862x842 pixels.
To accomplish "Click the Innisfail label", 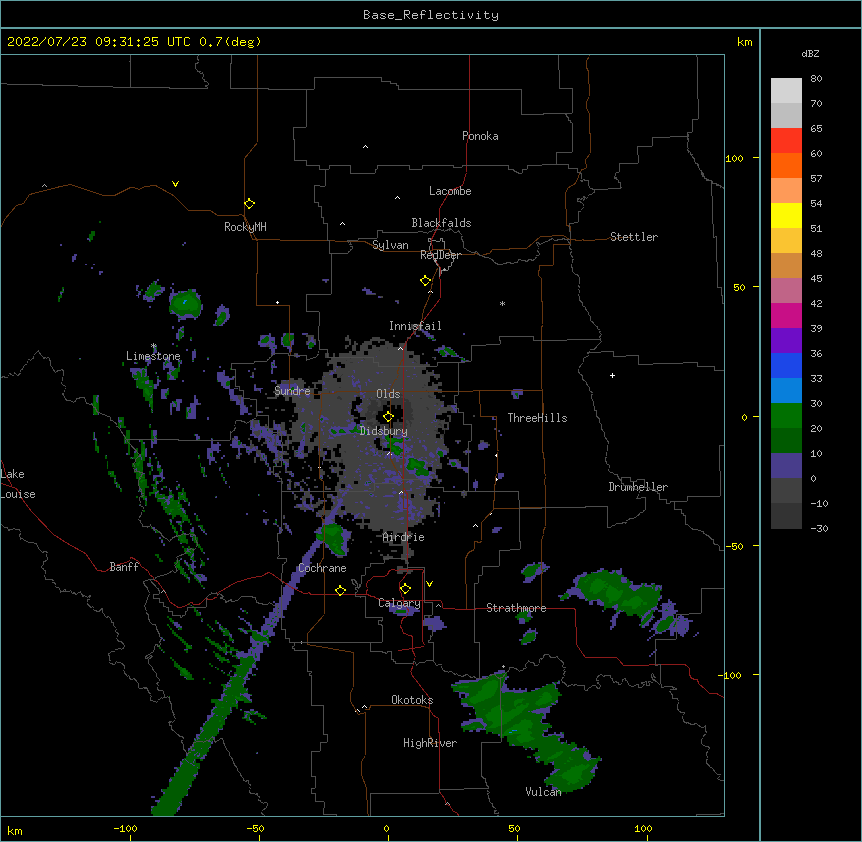I will coord(415,326).
